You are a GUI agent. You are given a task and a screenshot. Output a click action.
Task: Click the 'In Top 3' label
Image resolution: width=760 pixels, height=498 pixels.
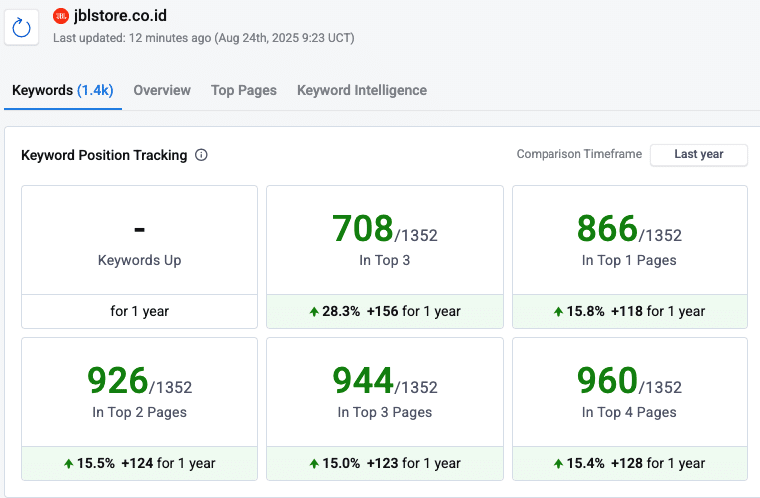(385, 260)
